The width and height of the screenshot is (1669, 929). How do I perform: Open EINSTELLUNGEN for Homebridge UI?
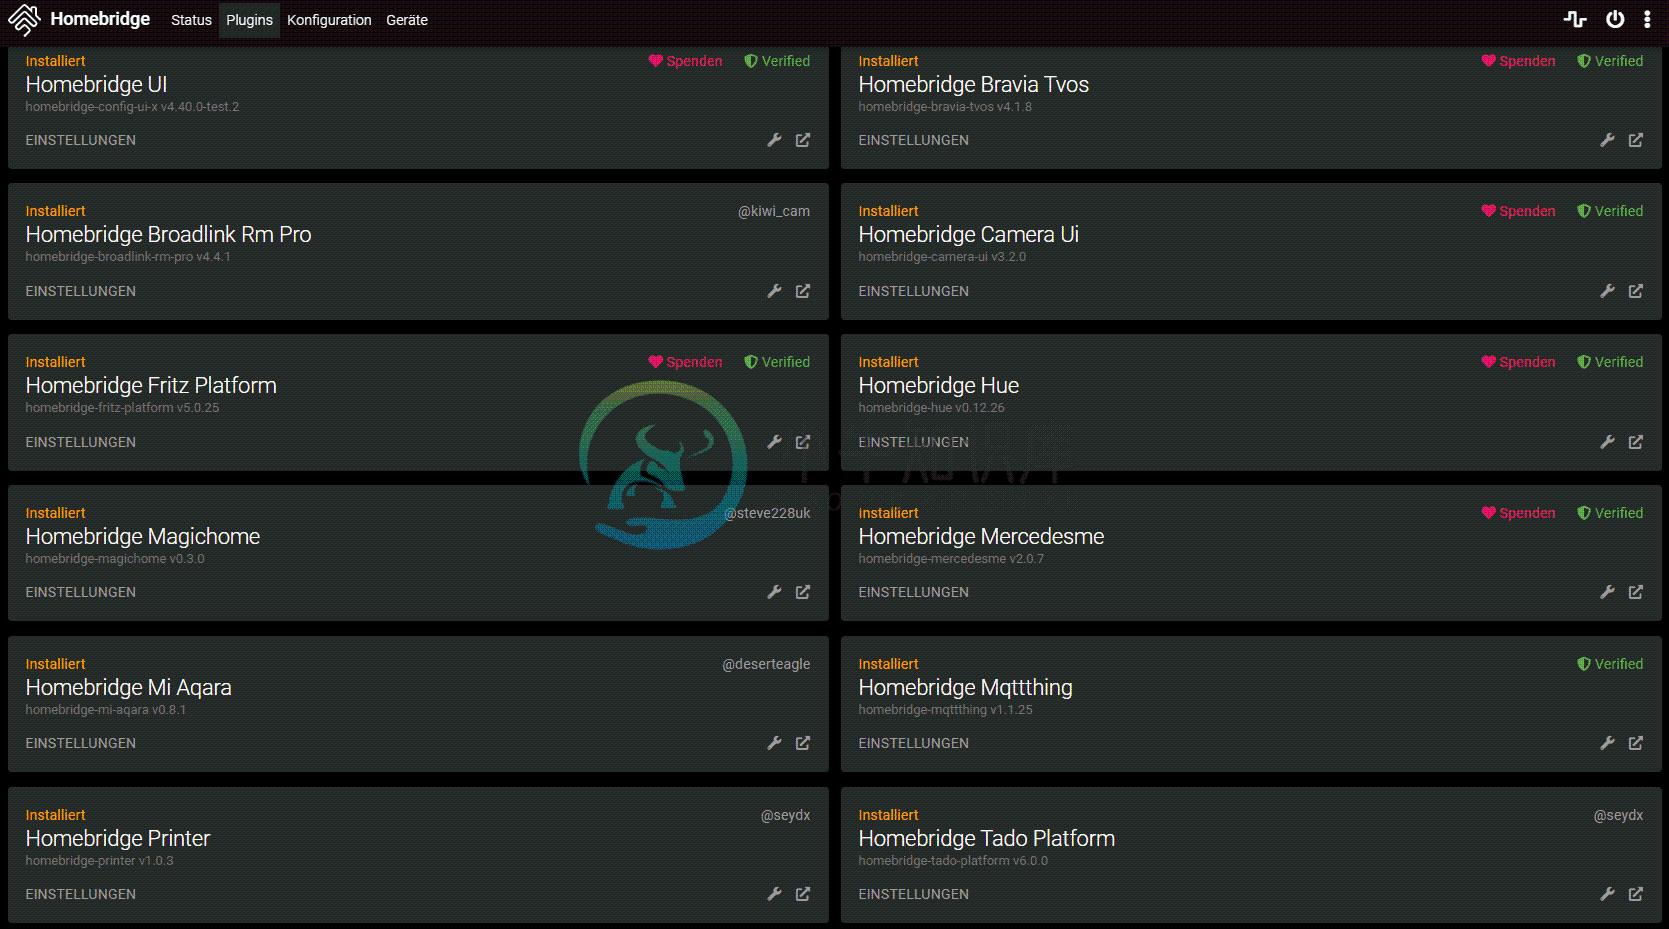tap(81, 140)
